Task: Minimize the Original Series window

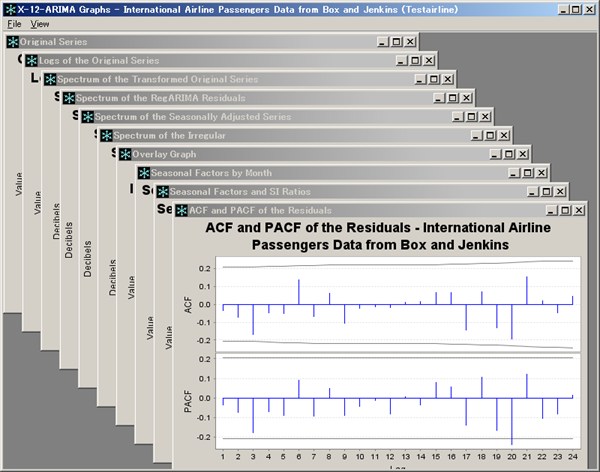Action: [x=383, y=42]
